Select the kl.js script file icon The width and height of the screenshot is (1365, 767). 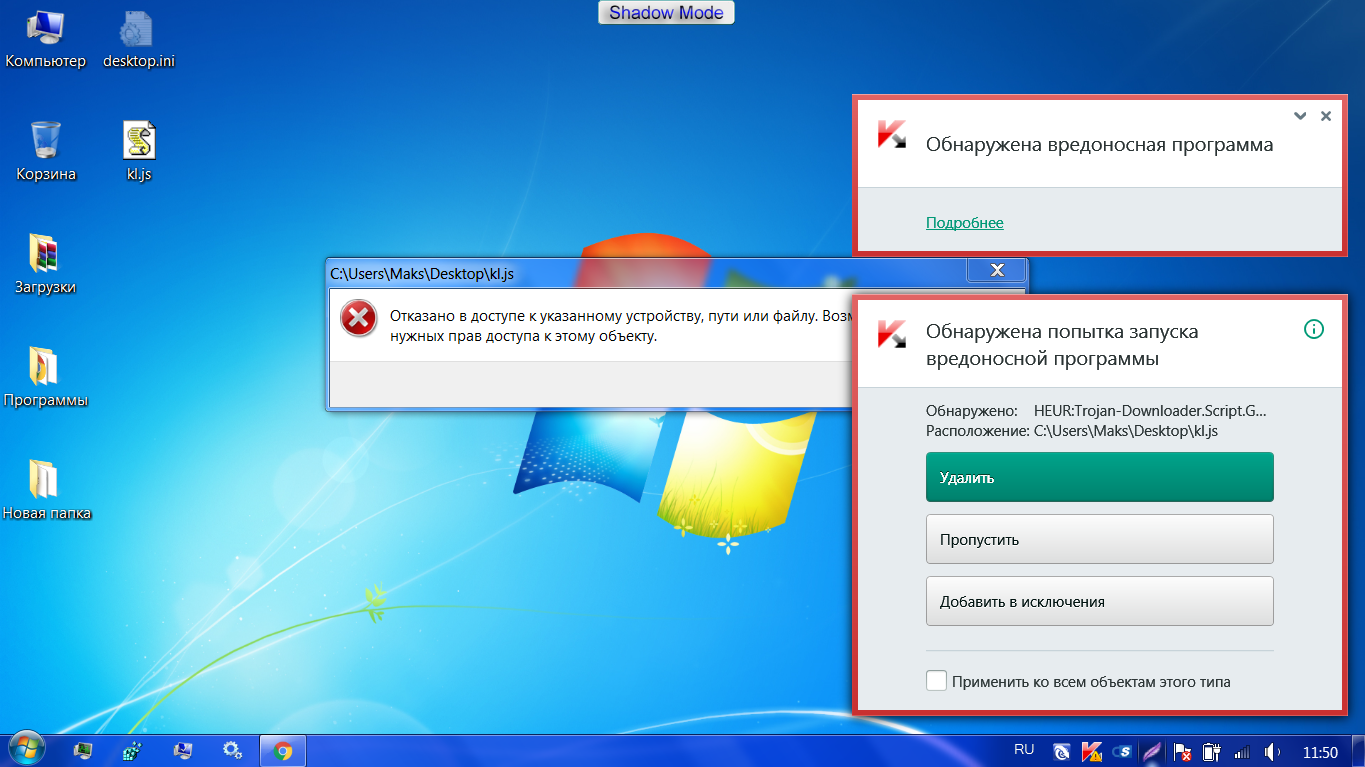pos(139,152)
